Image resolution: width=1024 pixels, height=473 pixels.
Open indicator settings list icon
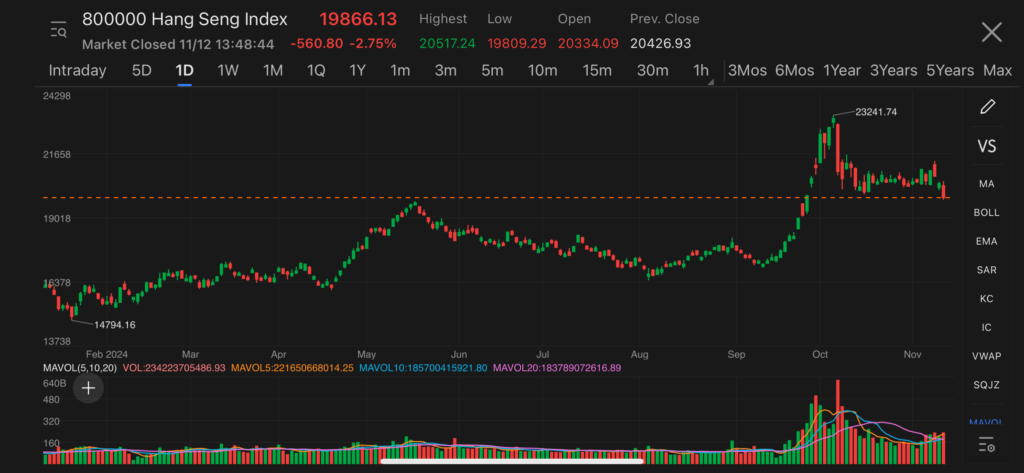pyautogui.click(x=986, y=445)
